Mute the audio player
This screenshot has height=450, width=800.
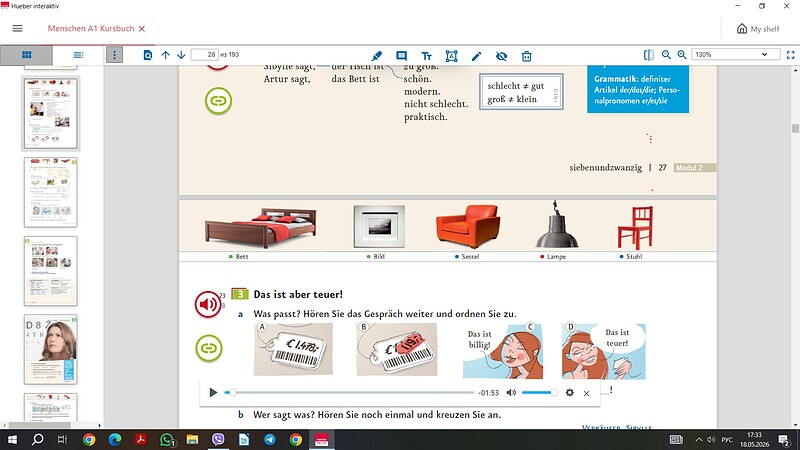[x=511, y=392]
